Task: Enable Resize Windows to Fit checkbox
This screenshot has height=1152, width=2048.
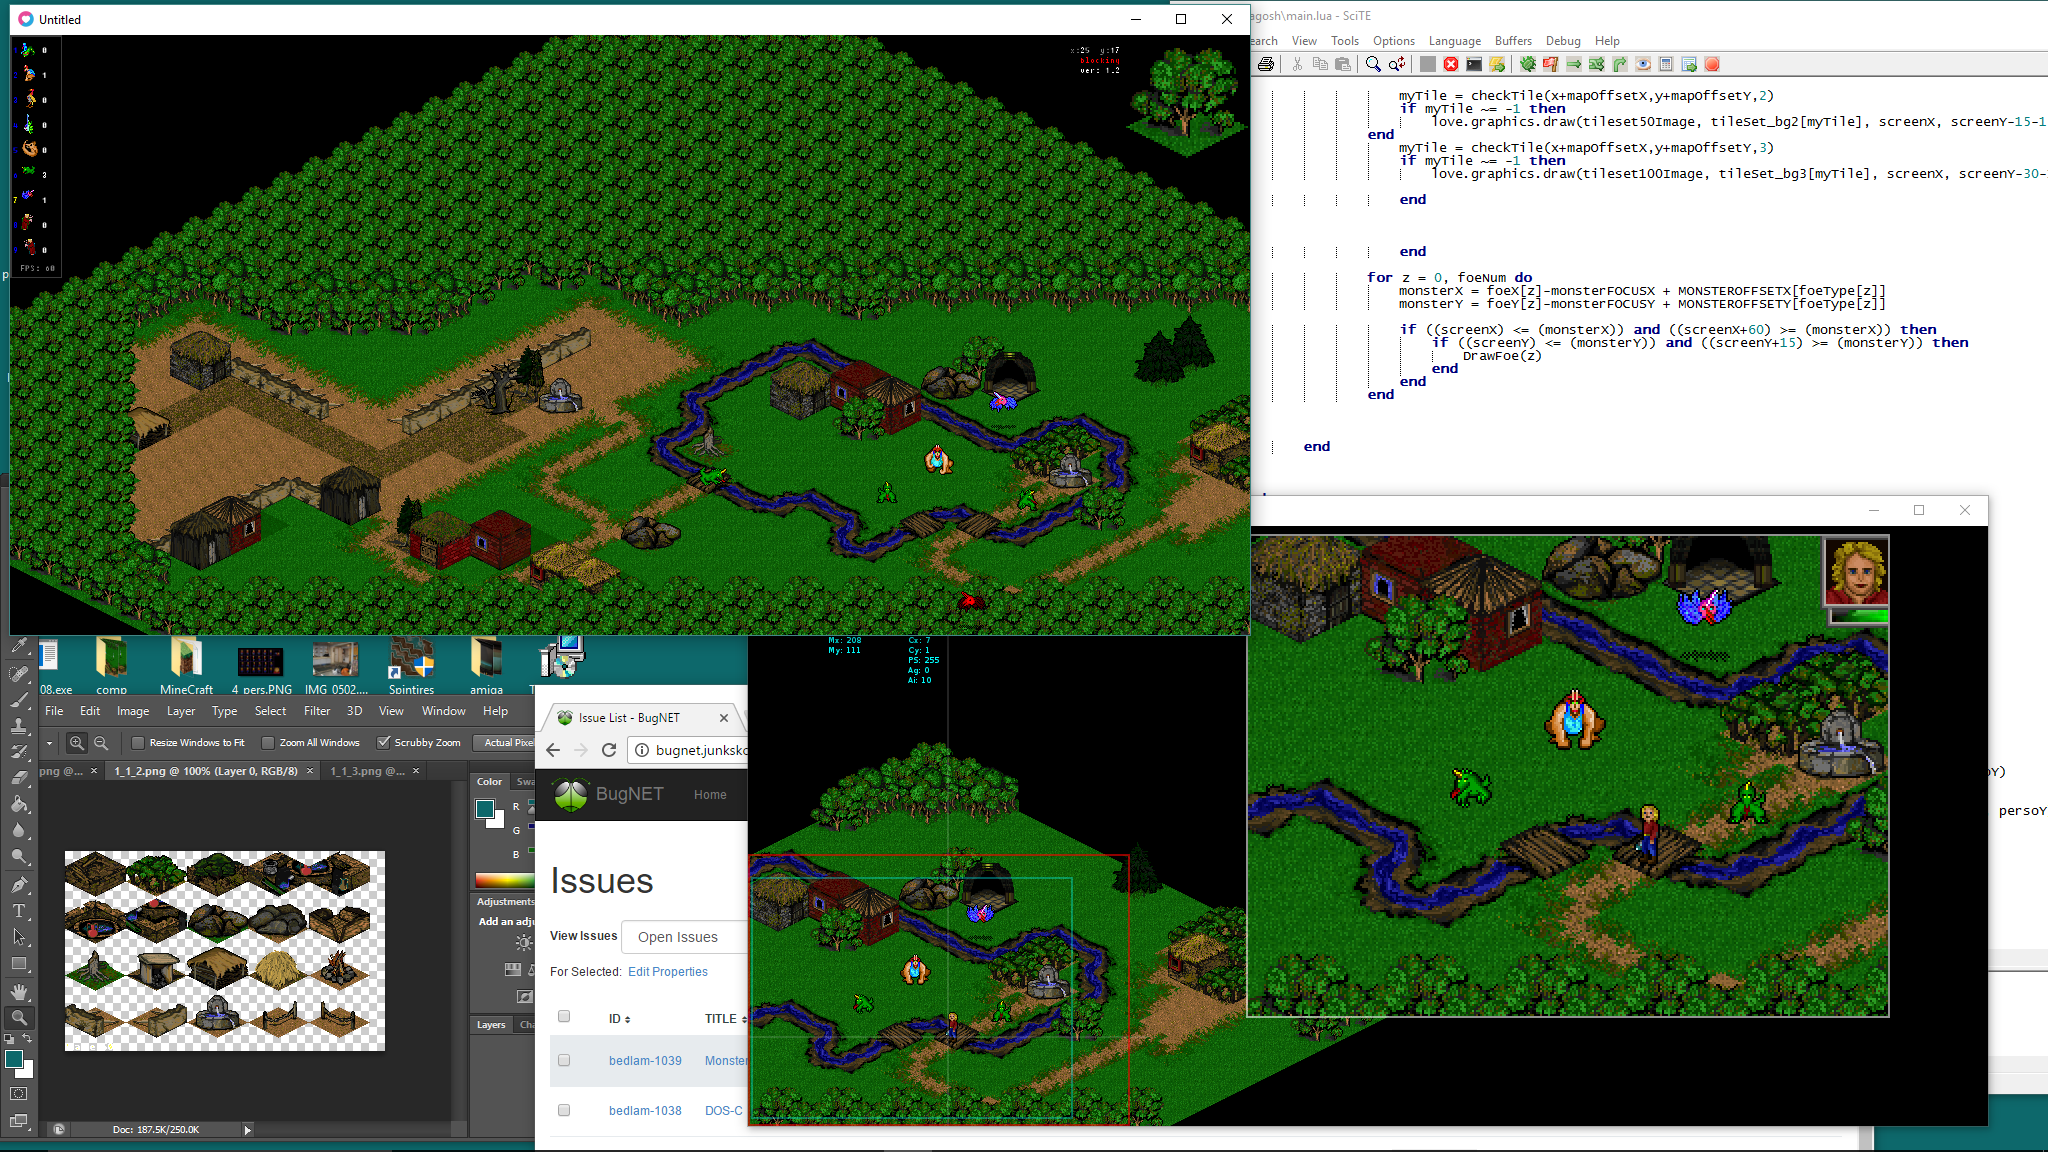Action: point(138,743)
